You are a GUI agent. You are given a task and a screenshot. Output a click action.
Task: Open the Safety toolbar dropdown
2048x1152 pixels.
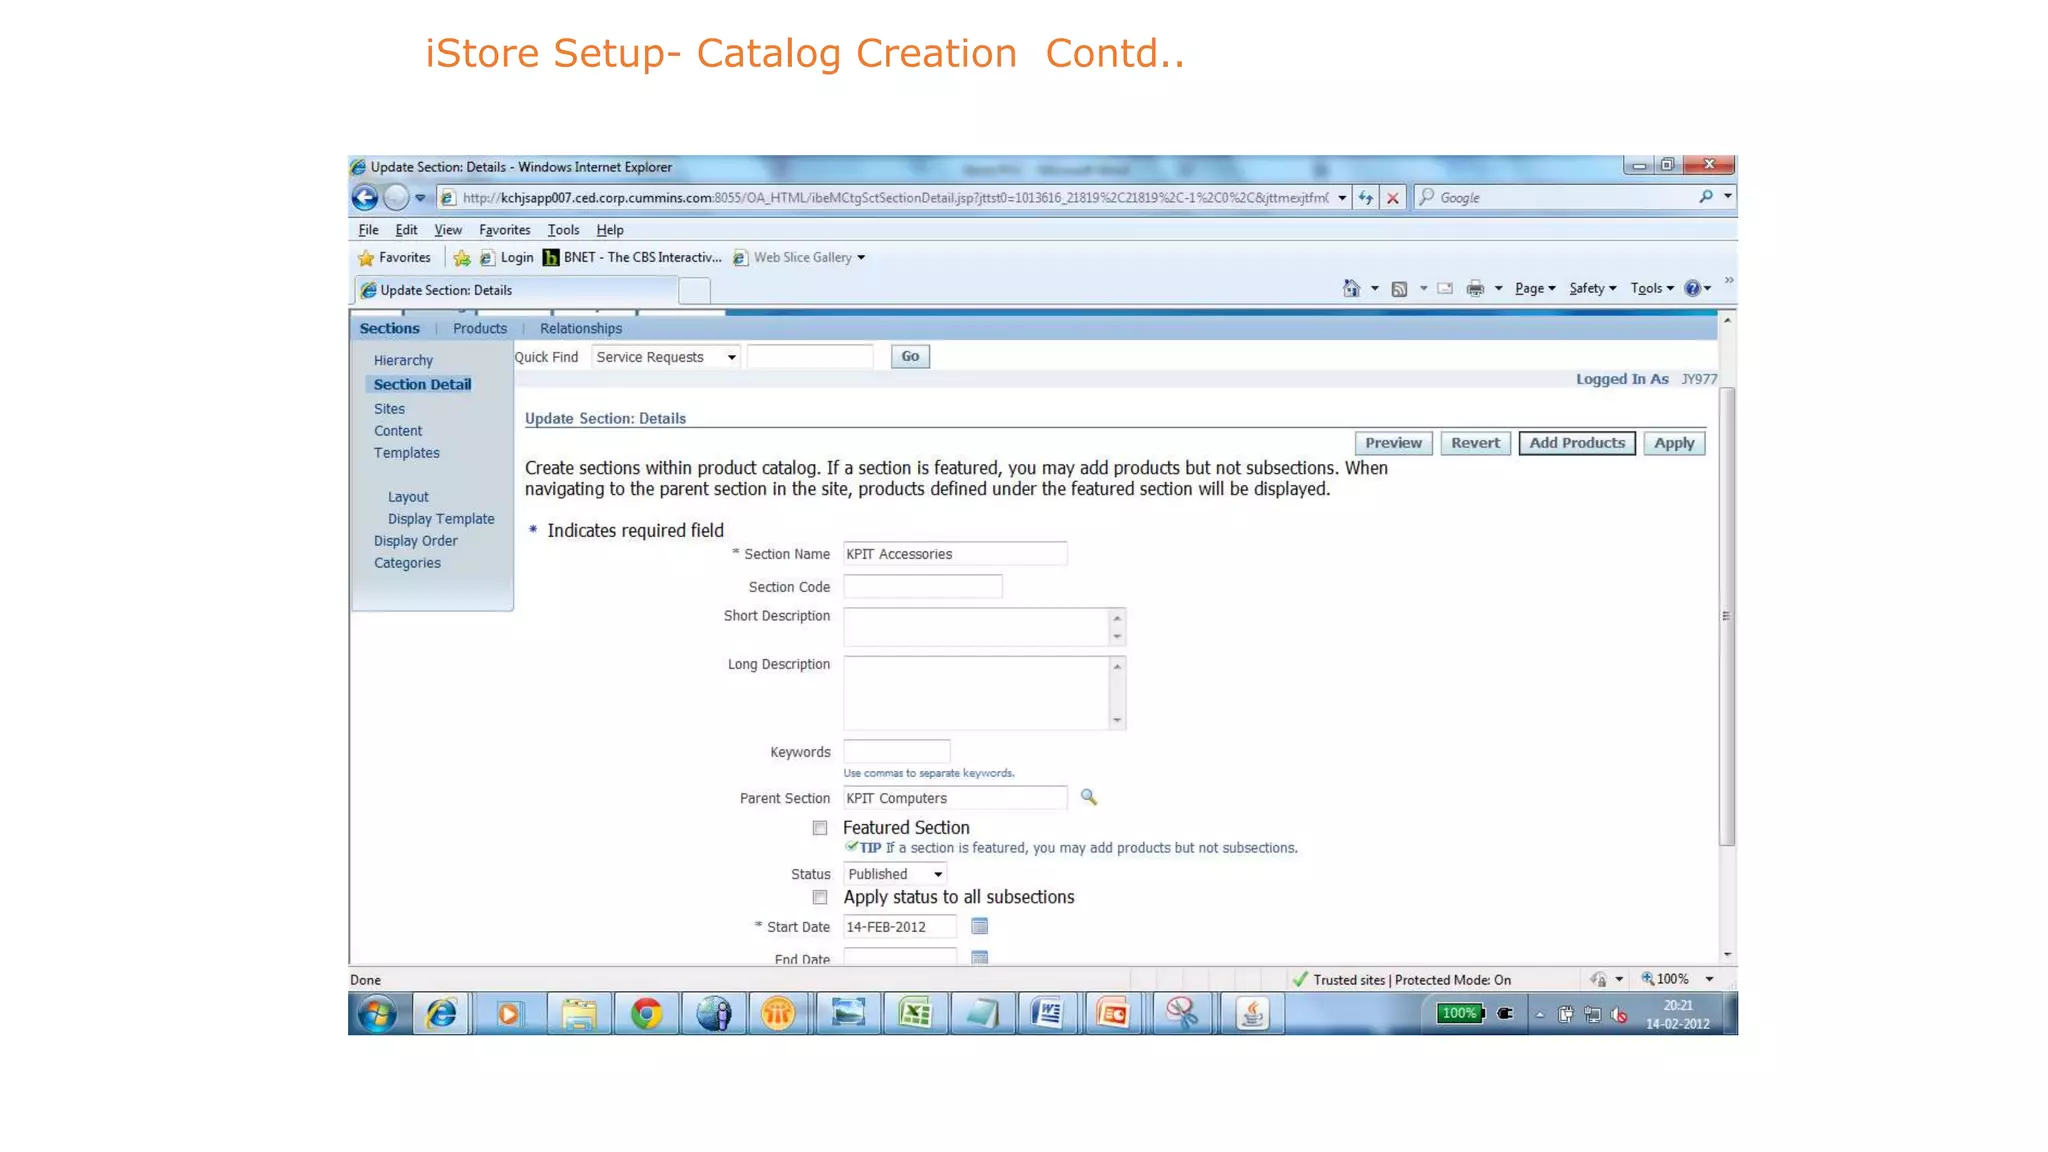[x=1593, y=288]
